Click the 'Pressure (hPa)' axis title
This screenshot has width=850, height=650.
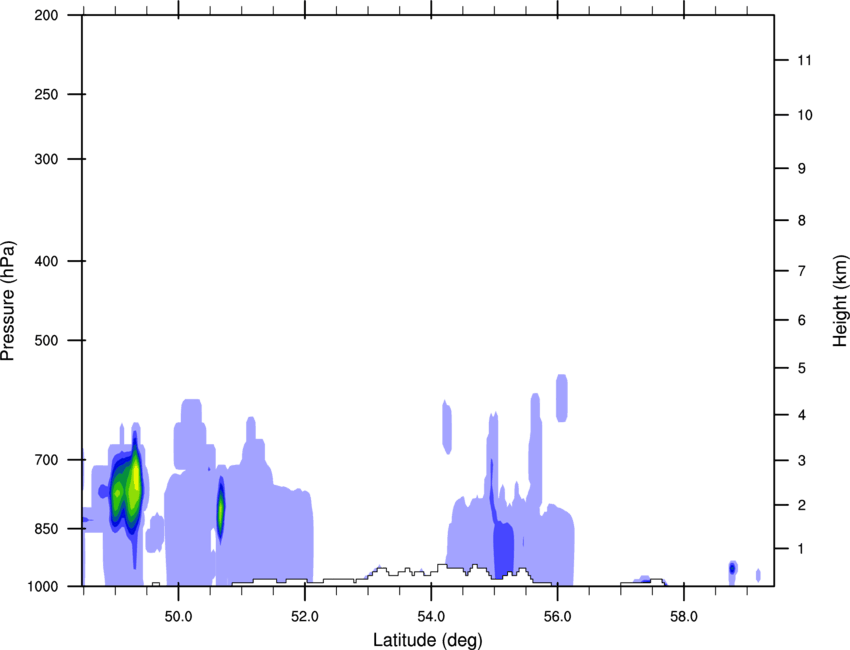coord(8,301)
